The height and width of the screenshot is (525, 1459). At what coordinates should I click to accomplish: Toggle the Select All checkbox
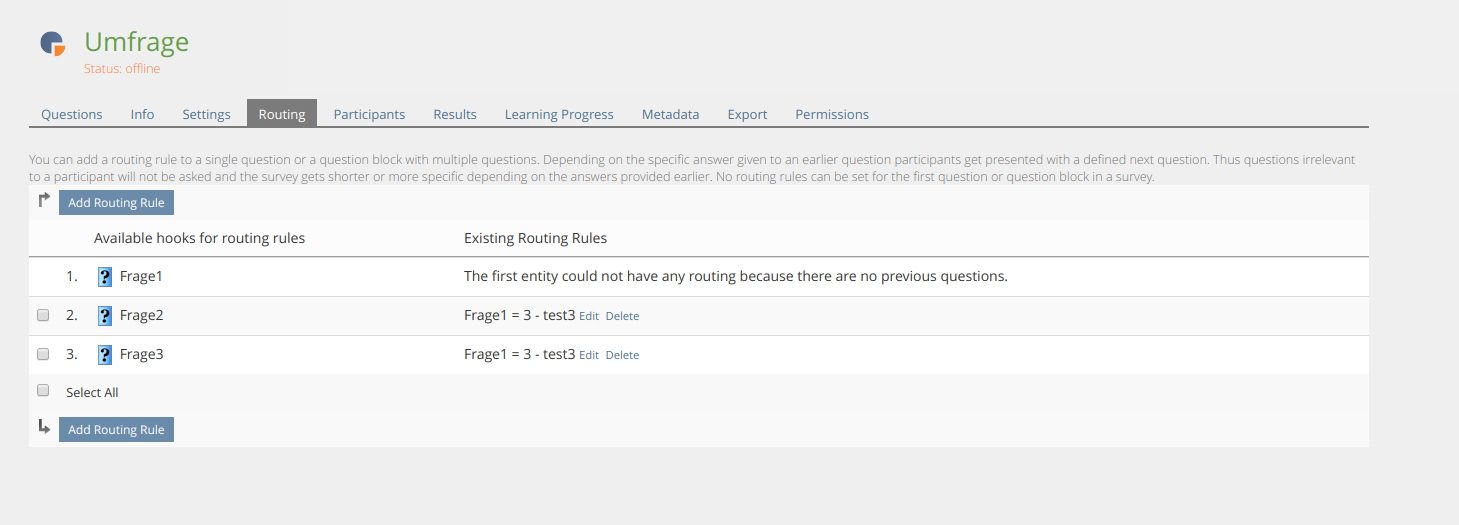43,391
